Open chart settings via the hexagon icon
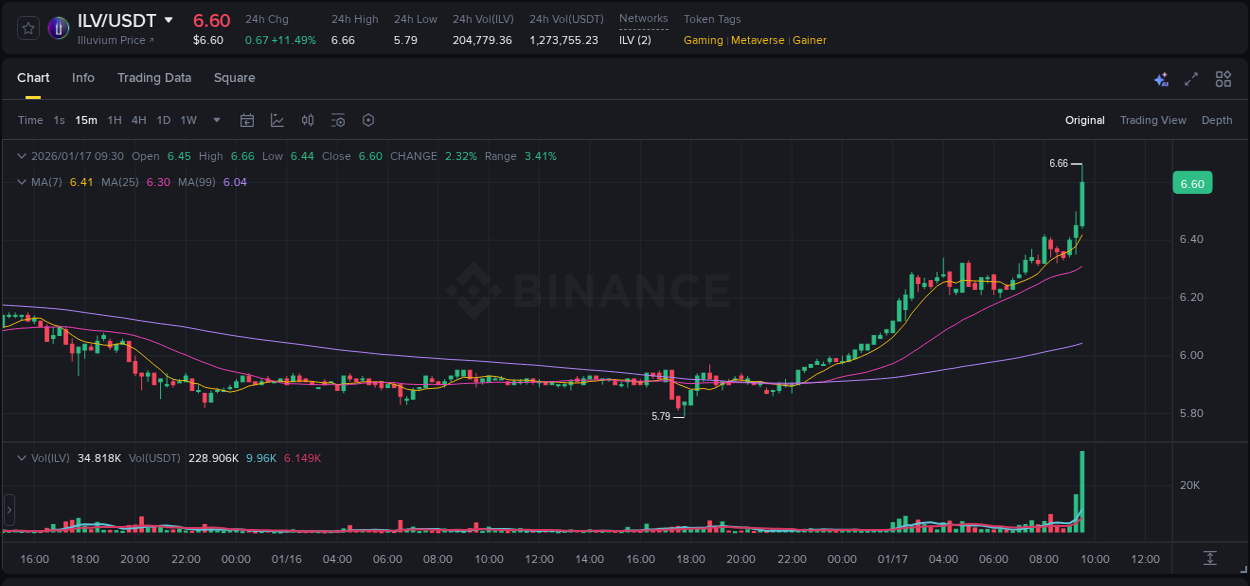The height and width of the screenshot is (586, 1250). pyautogui.click(x=368, y=120)
